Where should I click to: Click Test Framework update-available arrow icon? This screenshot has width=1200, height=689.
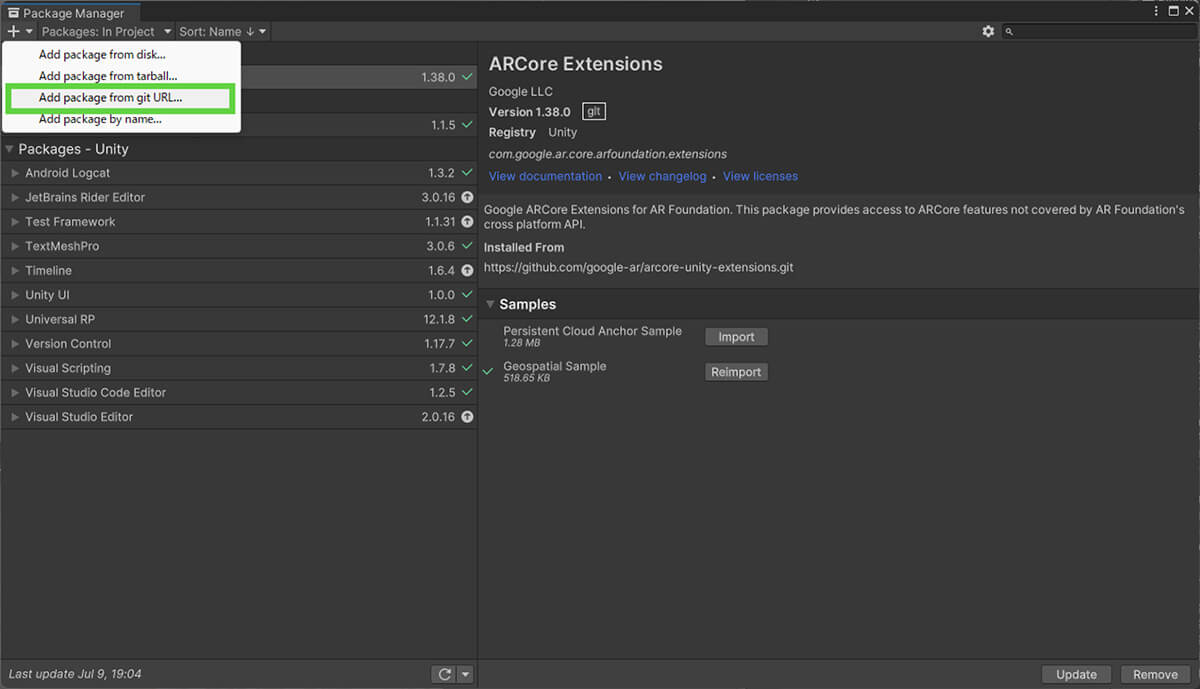467,222
